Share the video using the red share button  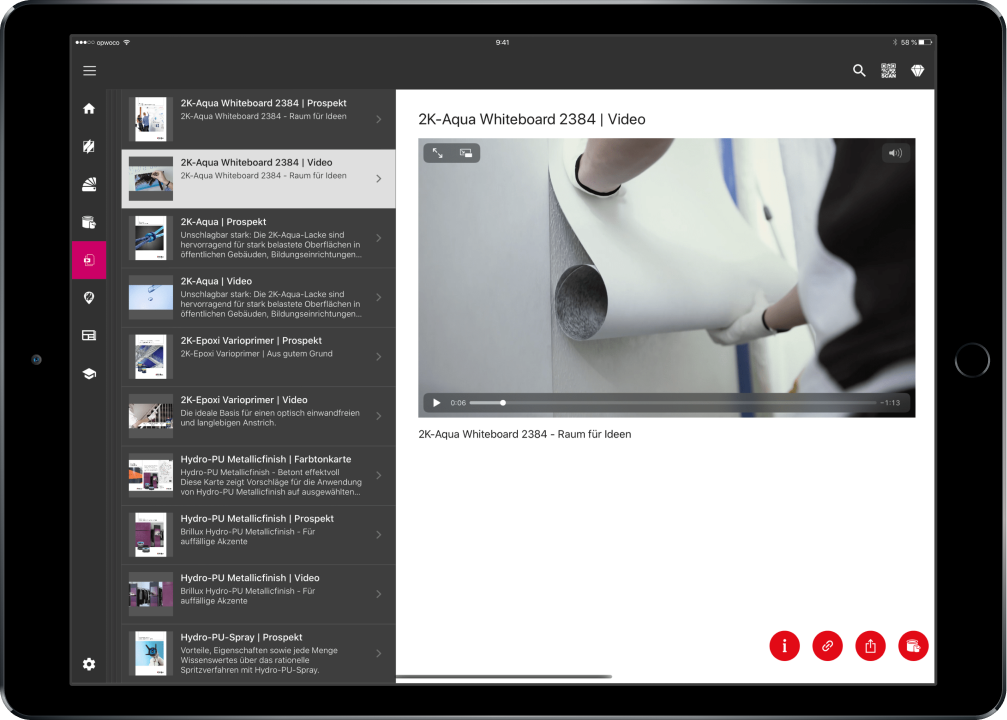pyautogui.click(x=870, y=645)
